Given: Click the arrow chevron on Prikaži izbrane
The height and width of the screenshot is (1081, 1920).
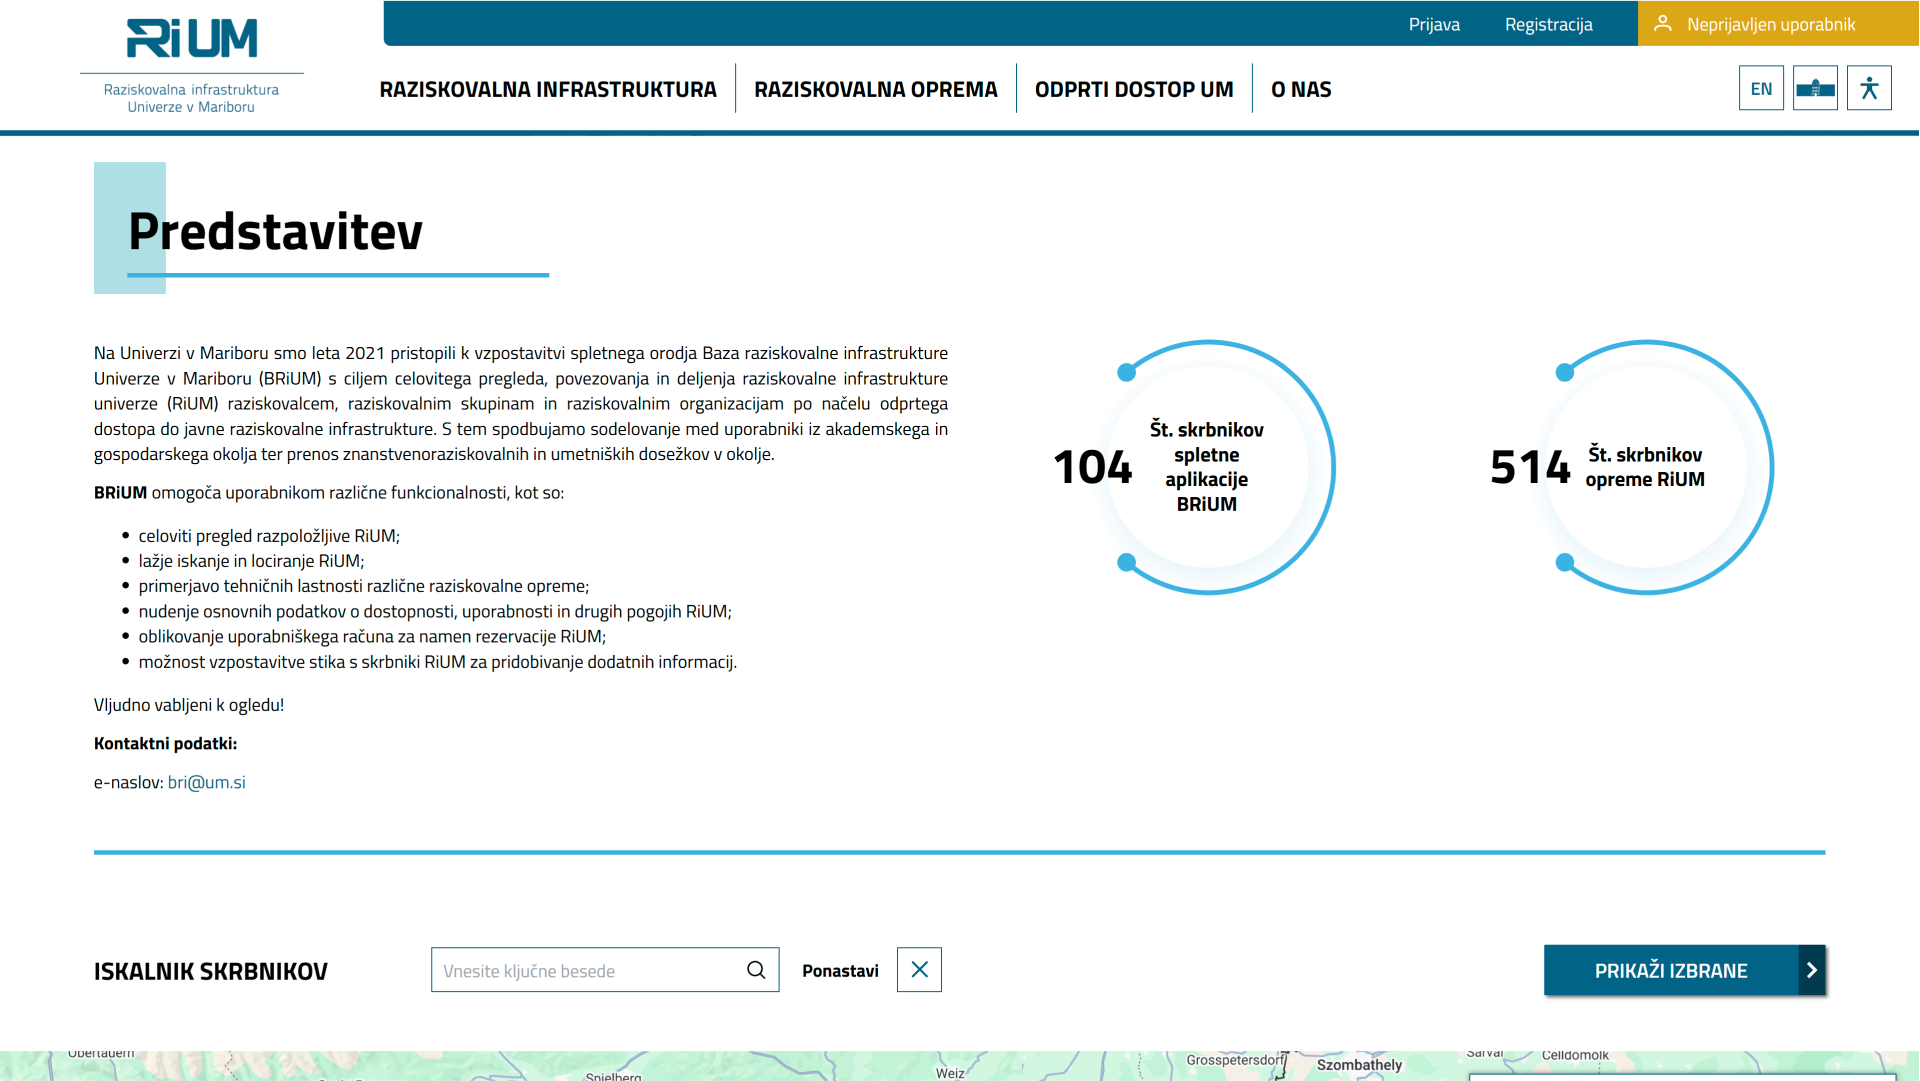Looking at the screenshot, I should tap(1811, 970).
